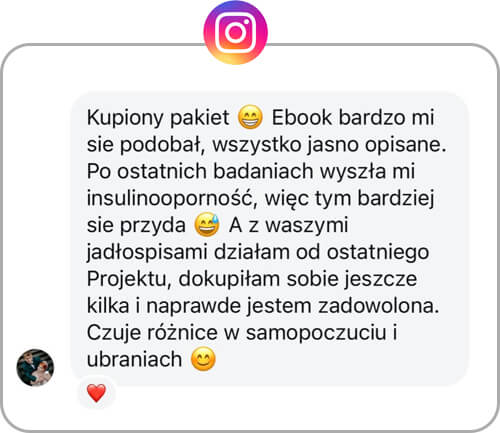Image resolution: width=500 pixels, height=433 pixels.
Task: Click the smiling emoji after 'ubraniach'
Action: [203, 359]
